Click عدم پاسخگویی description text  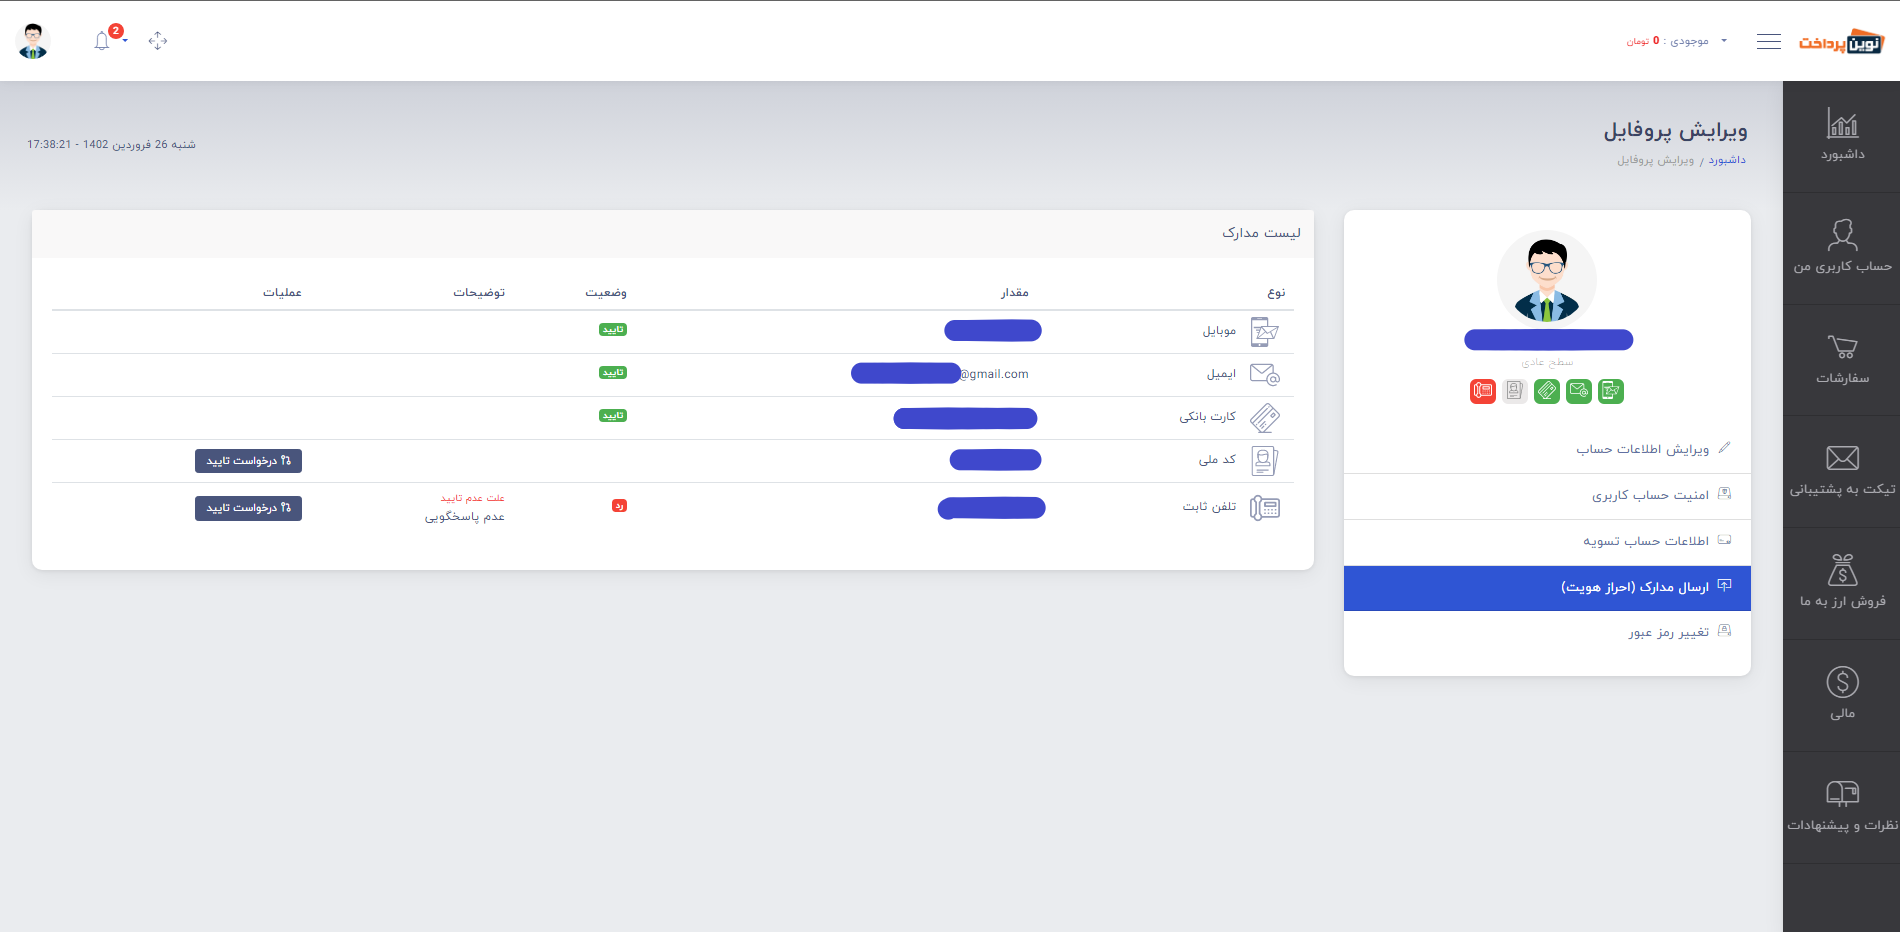[465, 517]
